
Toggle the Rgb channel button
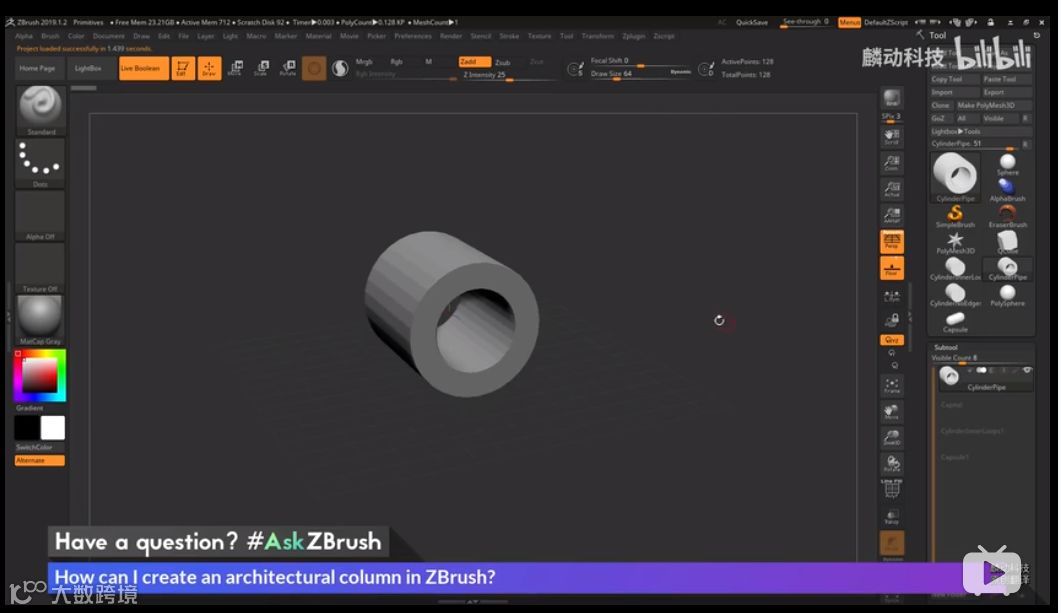point(397,62)
